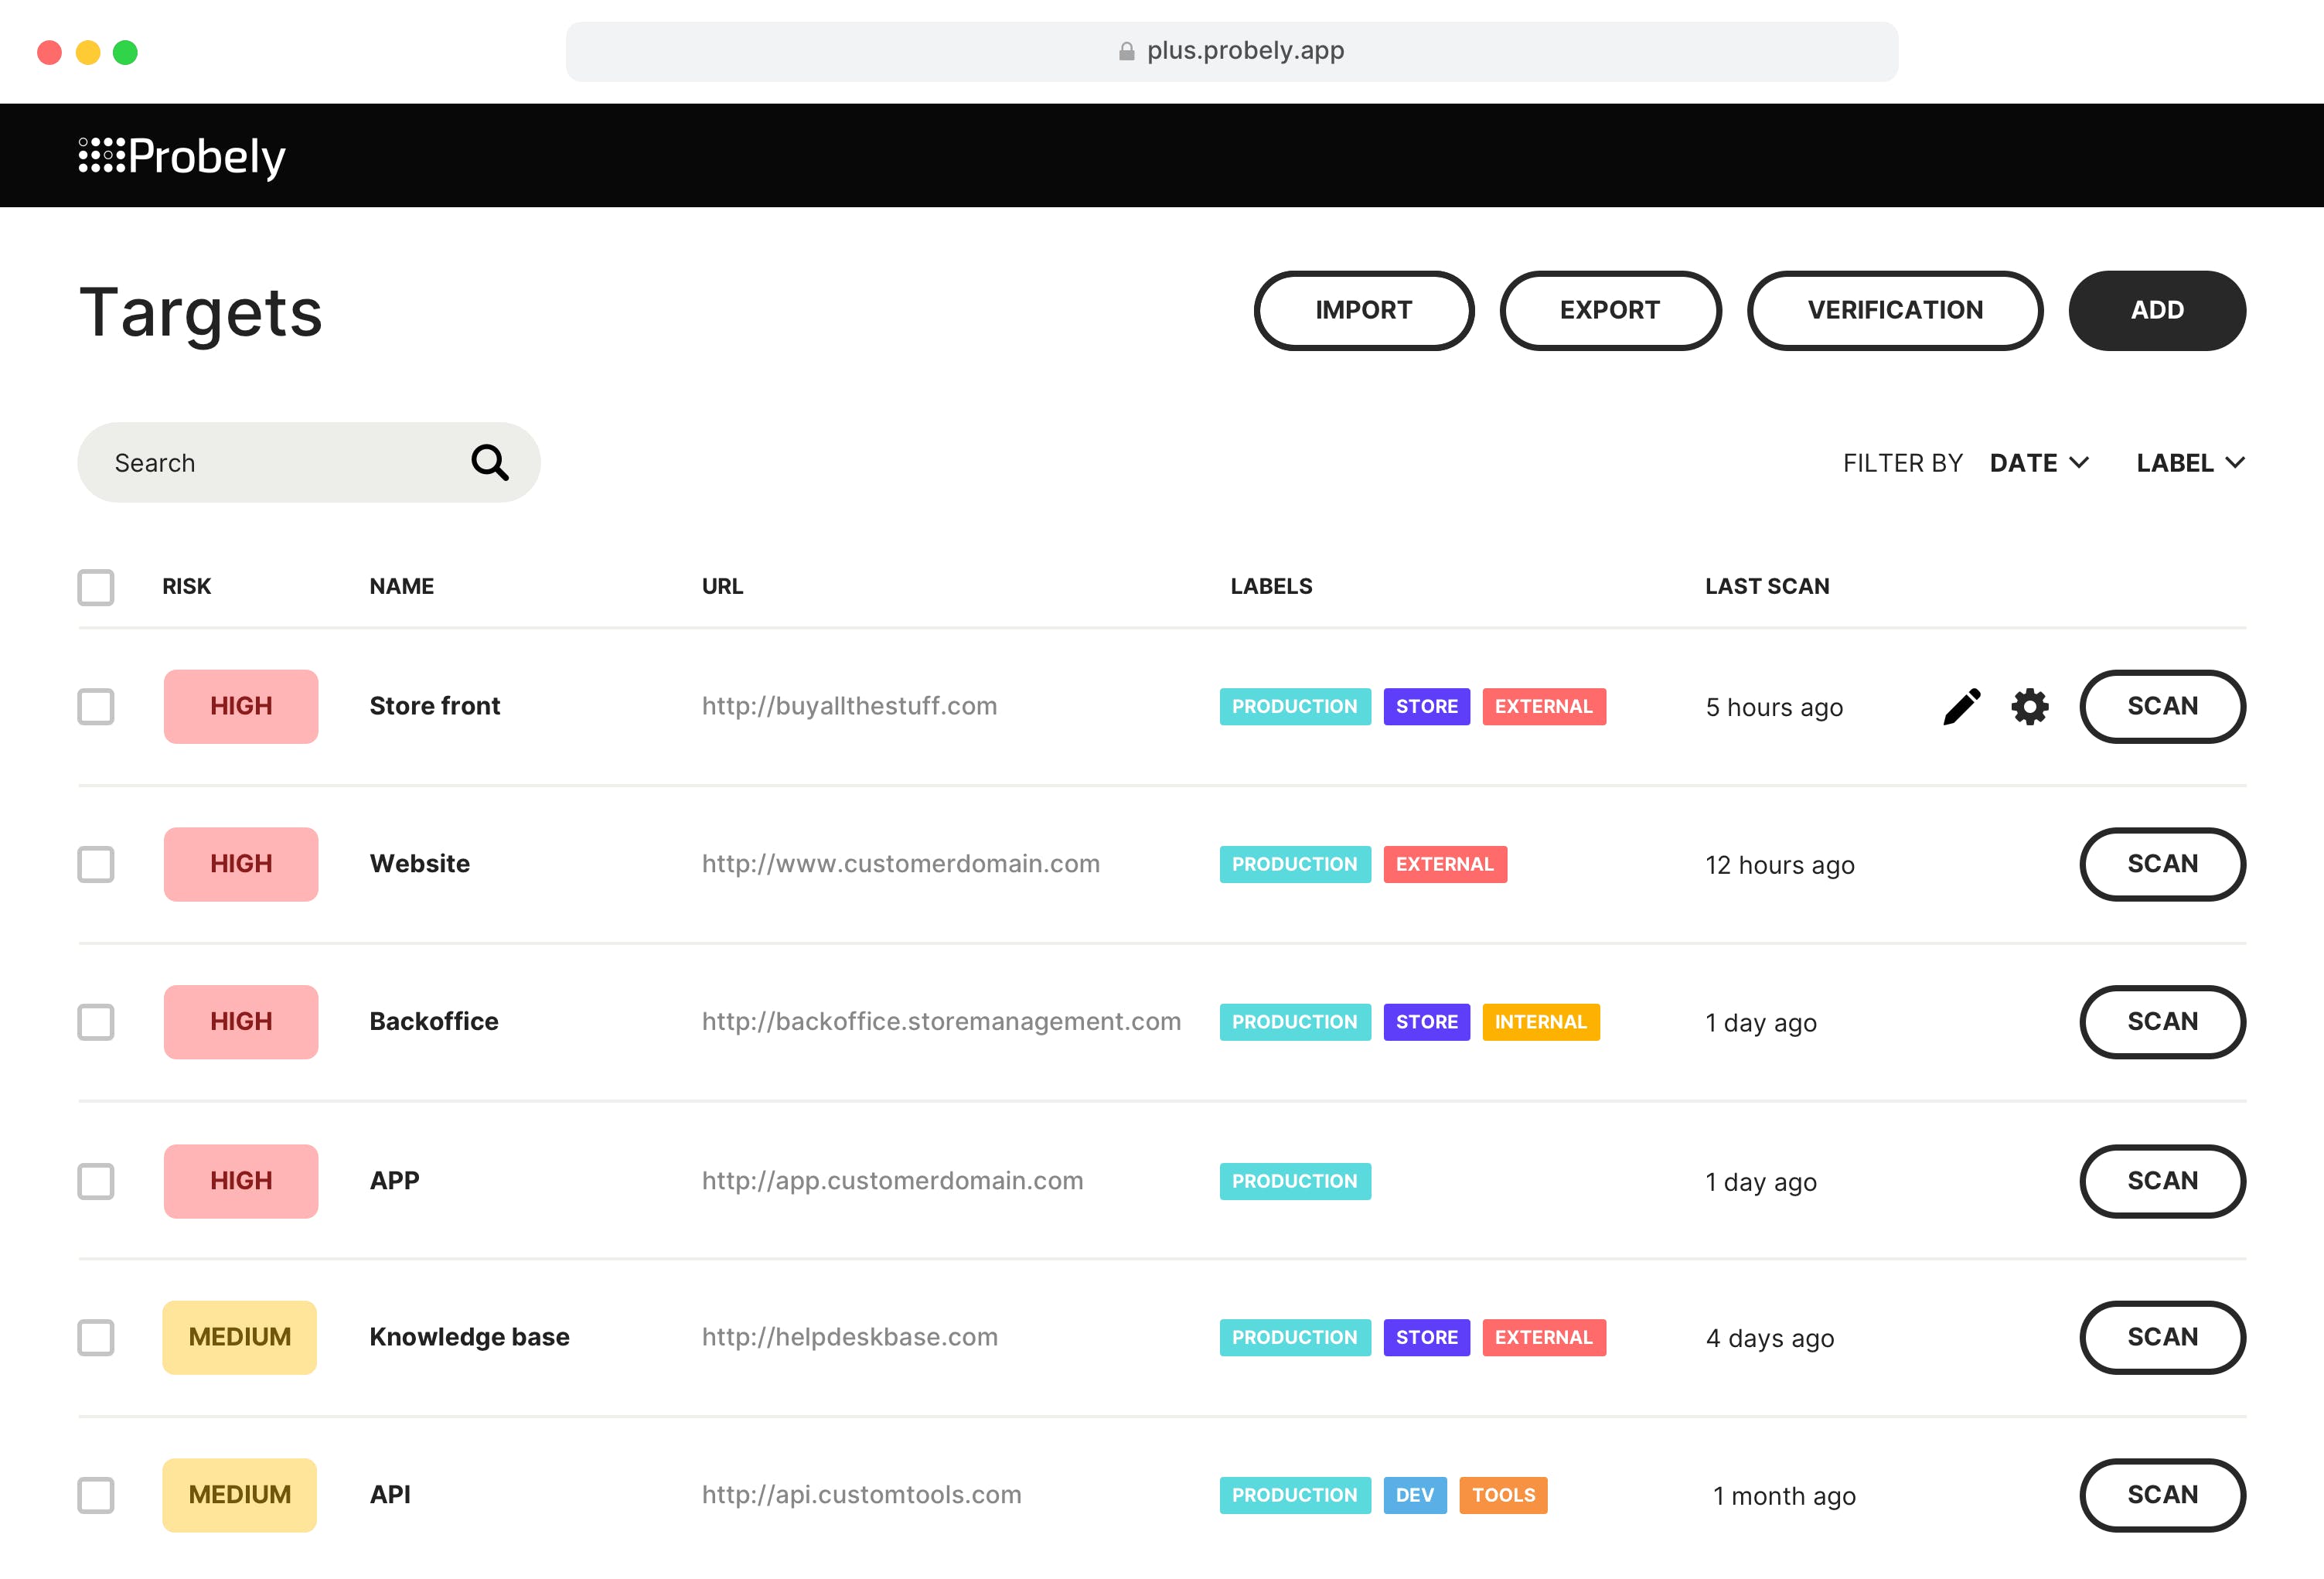
Task: Open the API target name
Action: 390,1495
